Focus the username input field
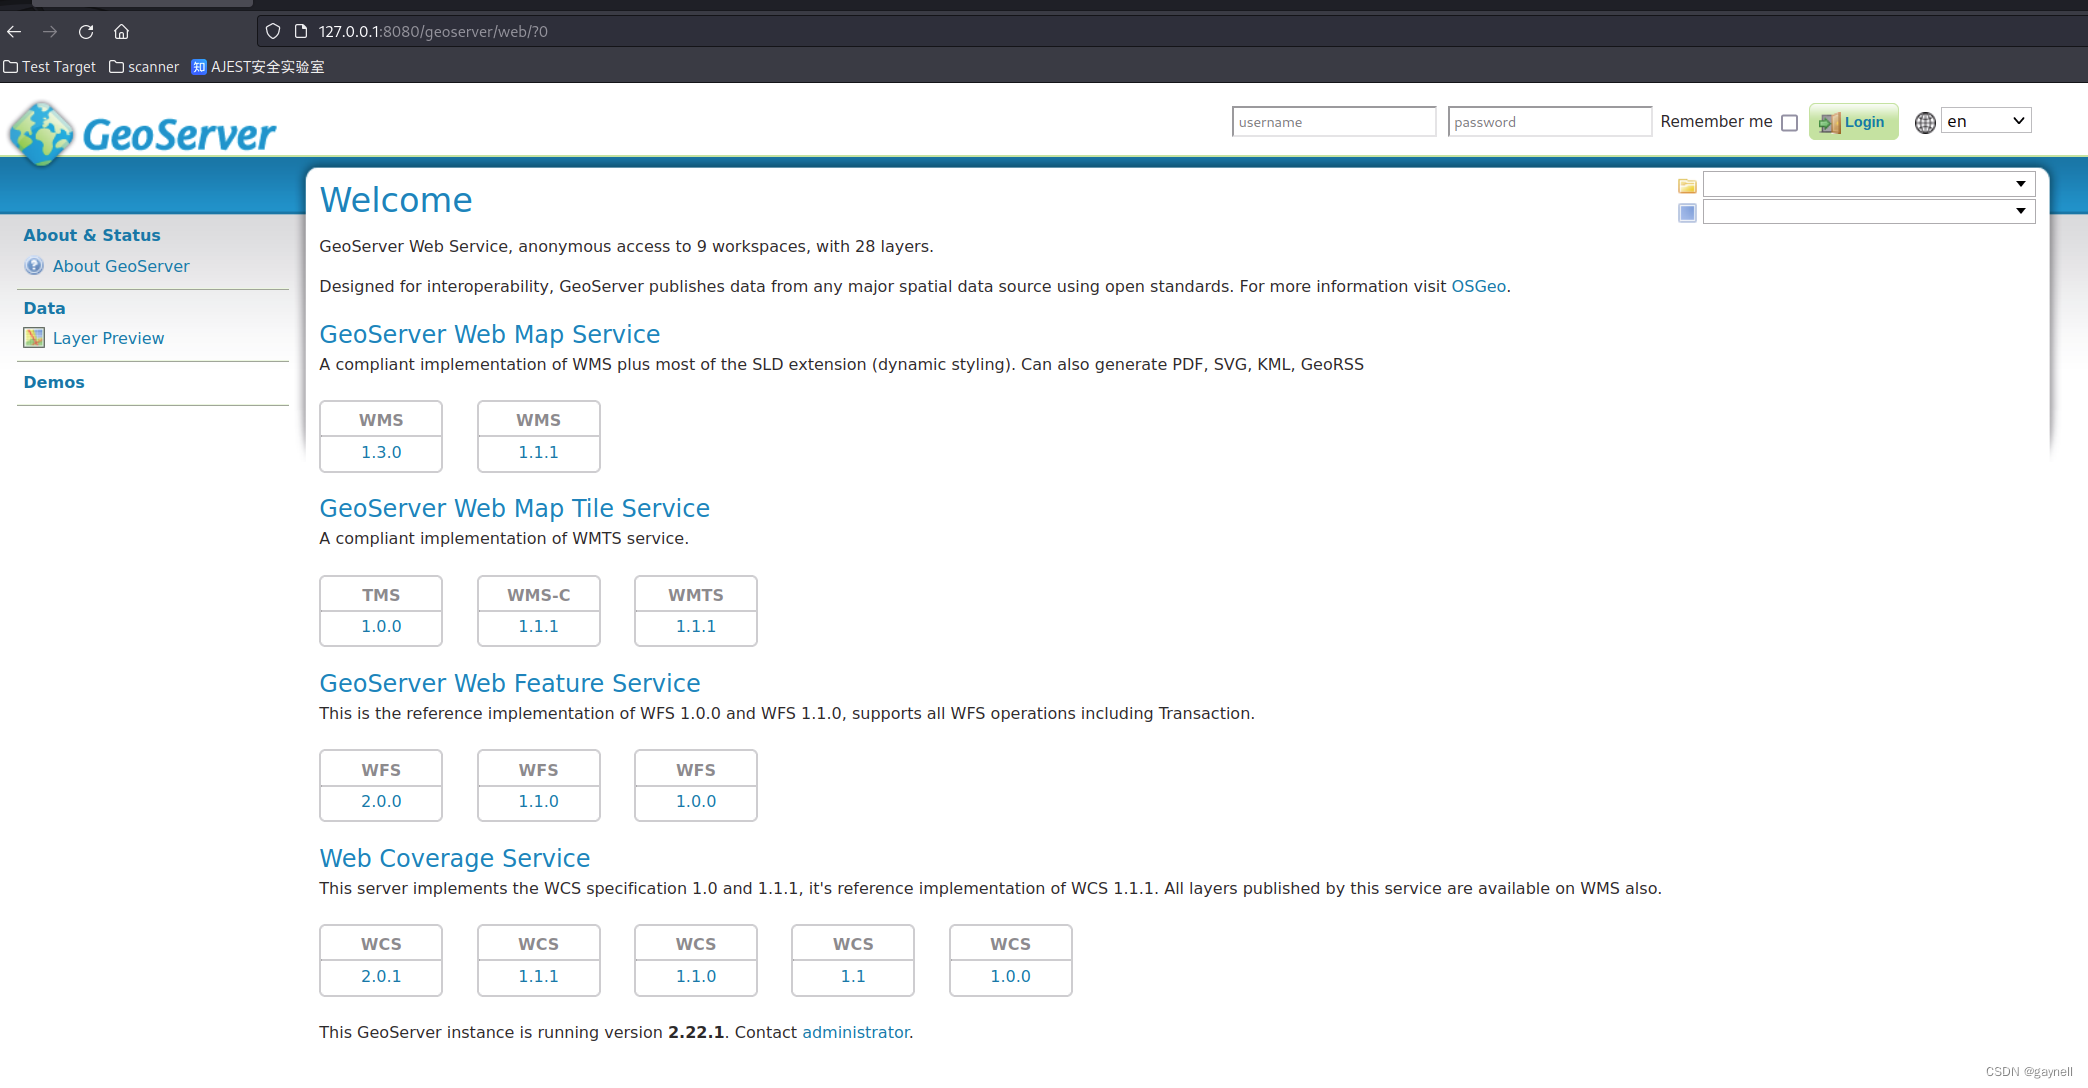The width and height of the screenshot is (2088, 1088). click(1334, 122)
